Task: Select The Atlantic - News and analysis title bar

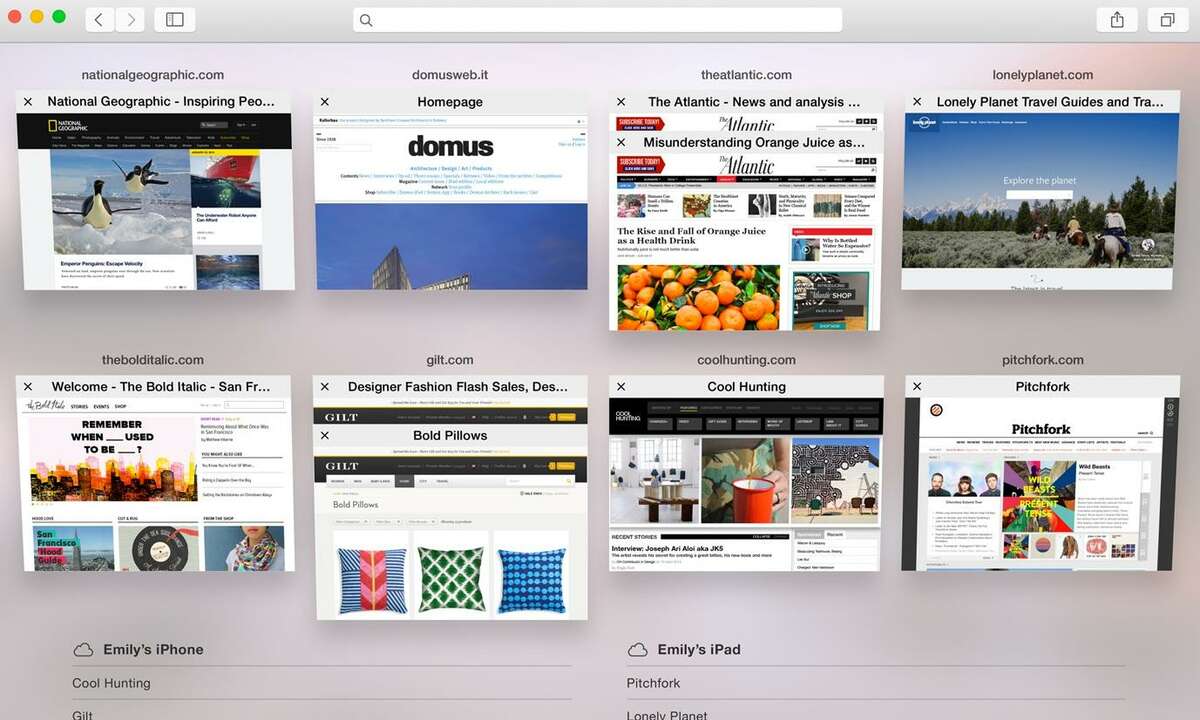Action: point(746,102)
